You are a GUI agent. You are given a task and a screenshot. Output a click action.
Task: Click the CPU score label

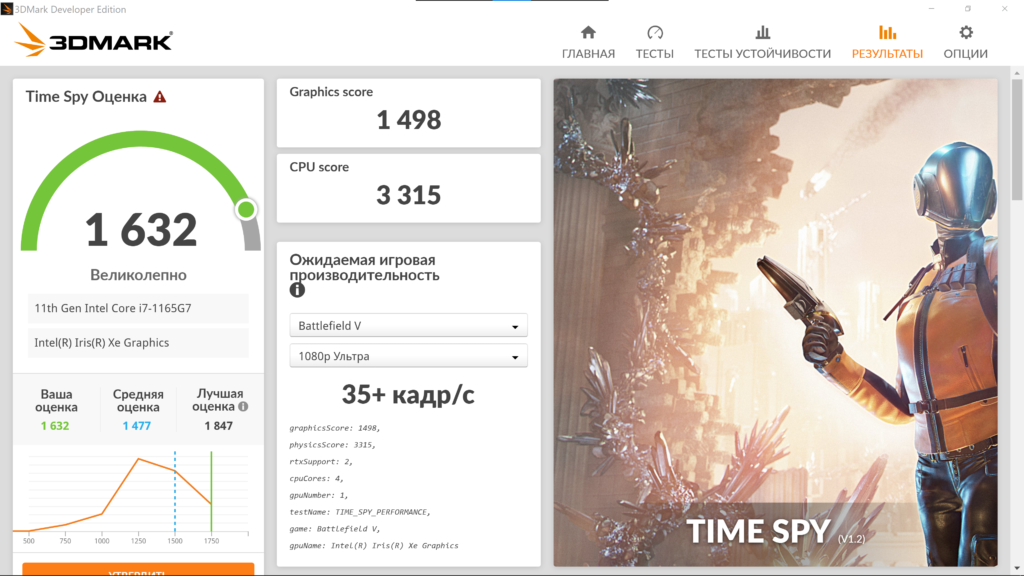[x=319, y=167]
